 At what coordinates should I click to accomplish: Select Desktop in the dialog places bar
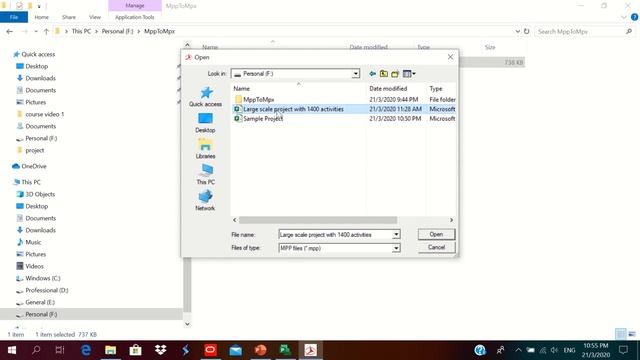[x=205, y=123]
